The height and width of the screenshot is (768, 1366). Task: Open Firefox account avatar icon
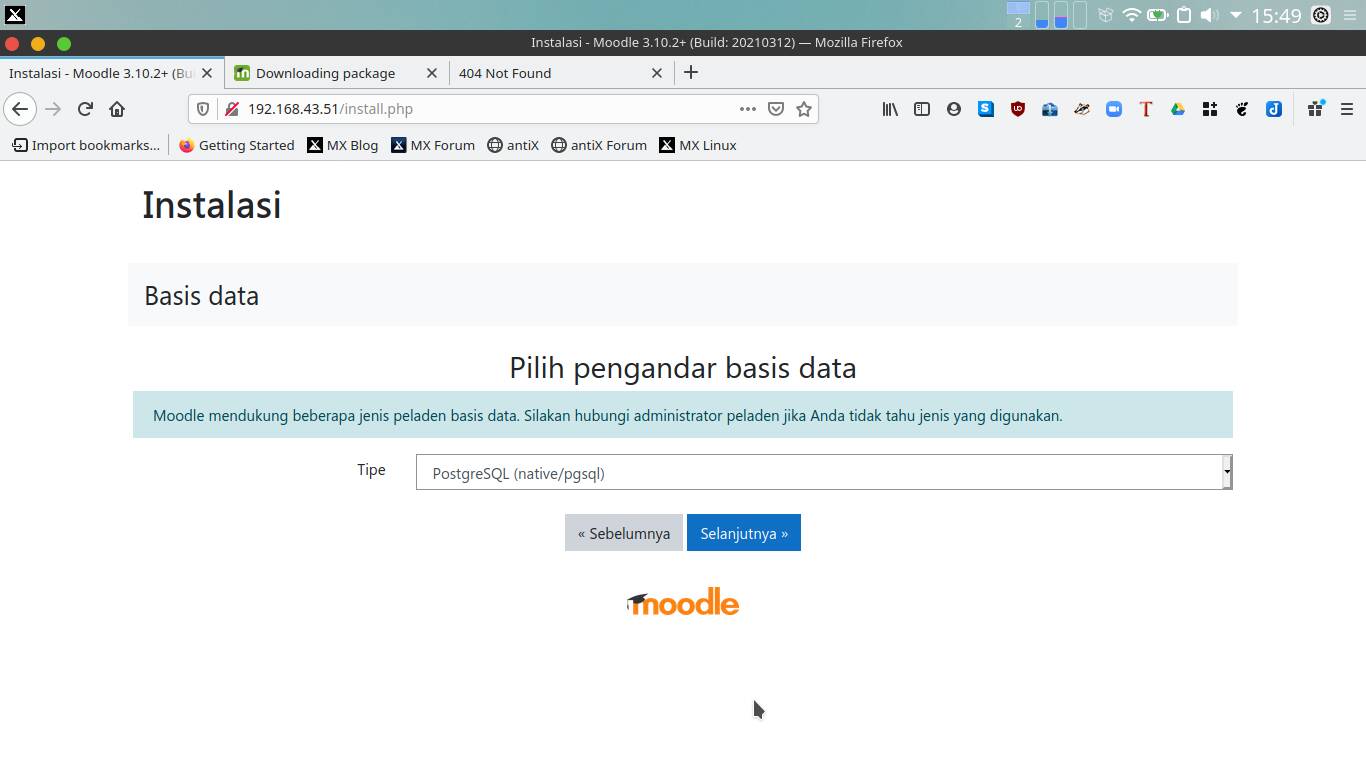coord(954,109)
